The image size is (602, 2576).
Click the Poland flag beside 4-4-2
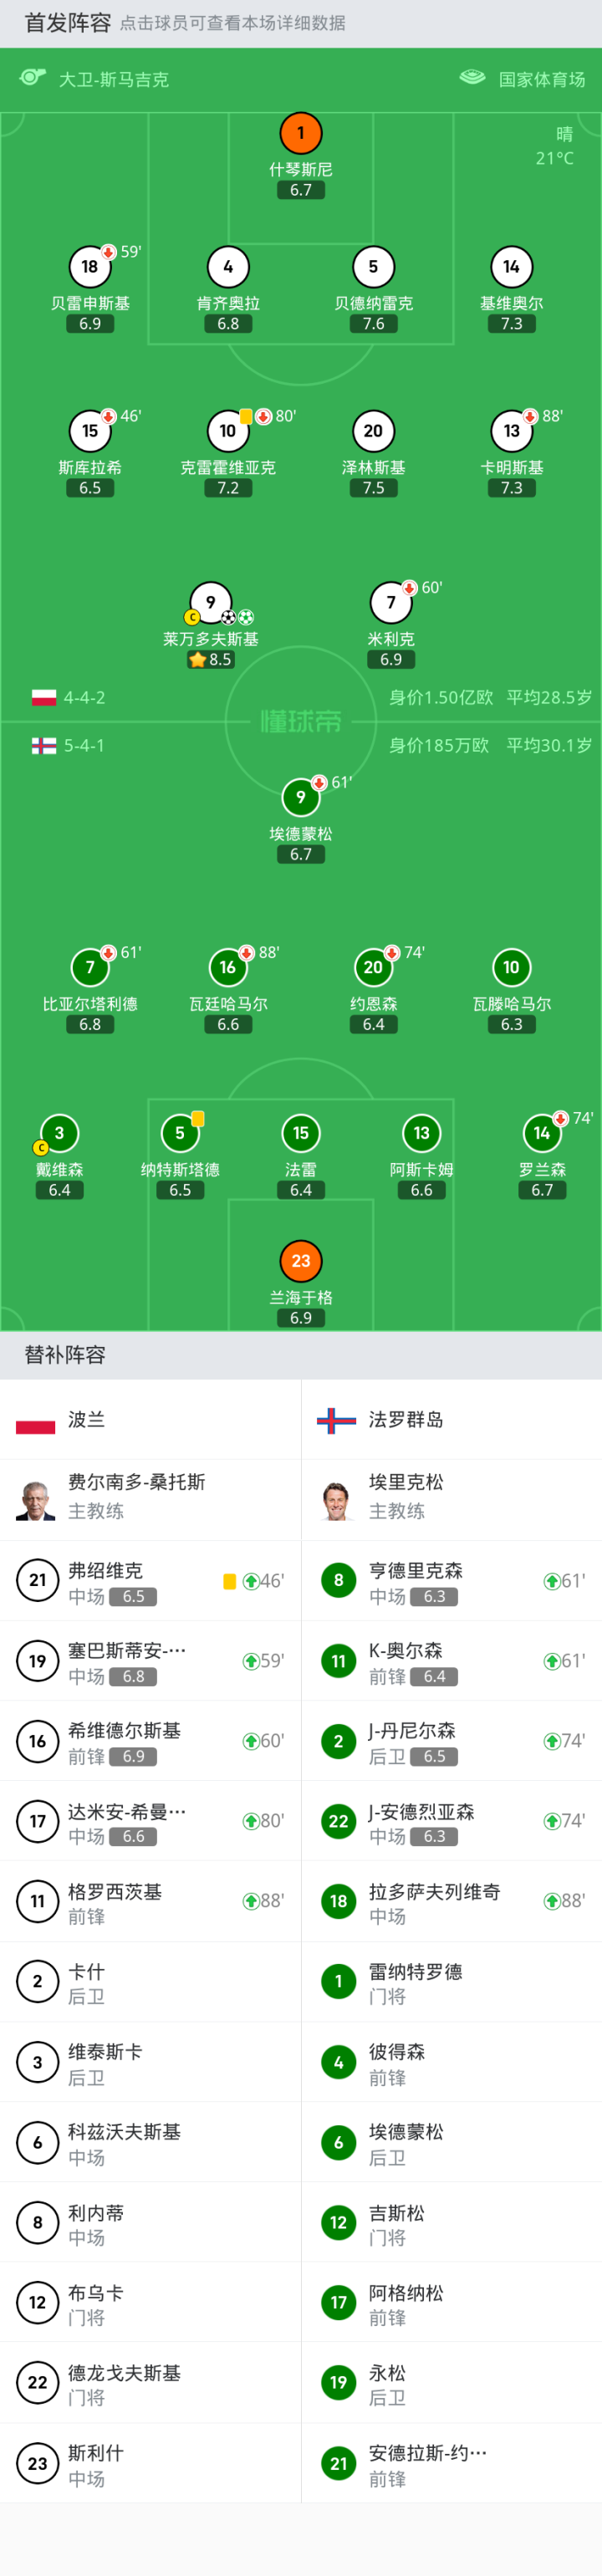pos(44,697)
